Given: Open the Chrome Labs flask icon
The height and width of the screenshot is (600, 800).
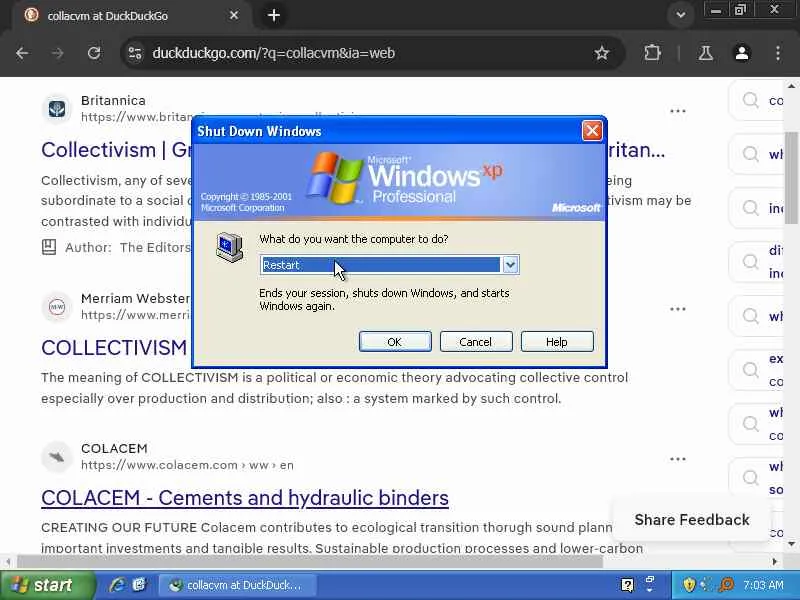Looking at the screenshot, I should [706, 53].
